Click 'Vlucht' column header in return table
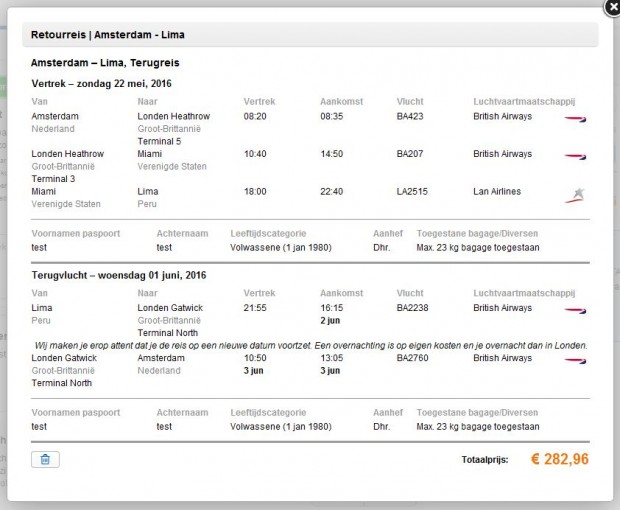Viewport: 620px width, 510px height. point(410,293)
